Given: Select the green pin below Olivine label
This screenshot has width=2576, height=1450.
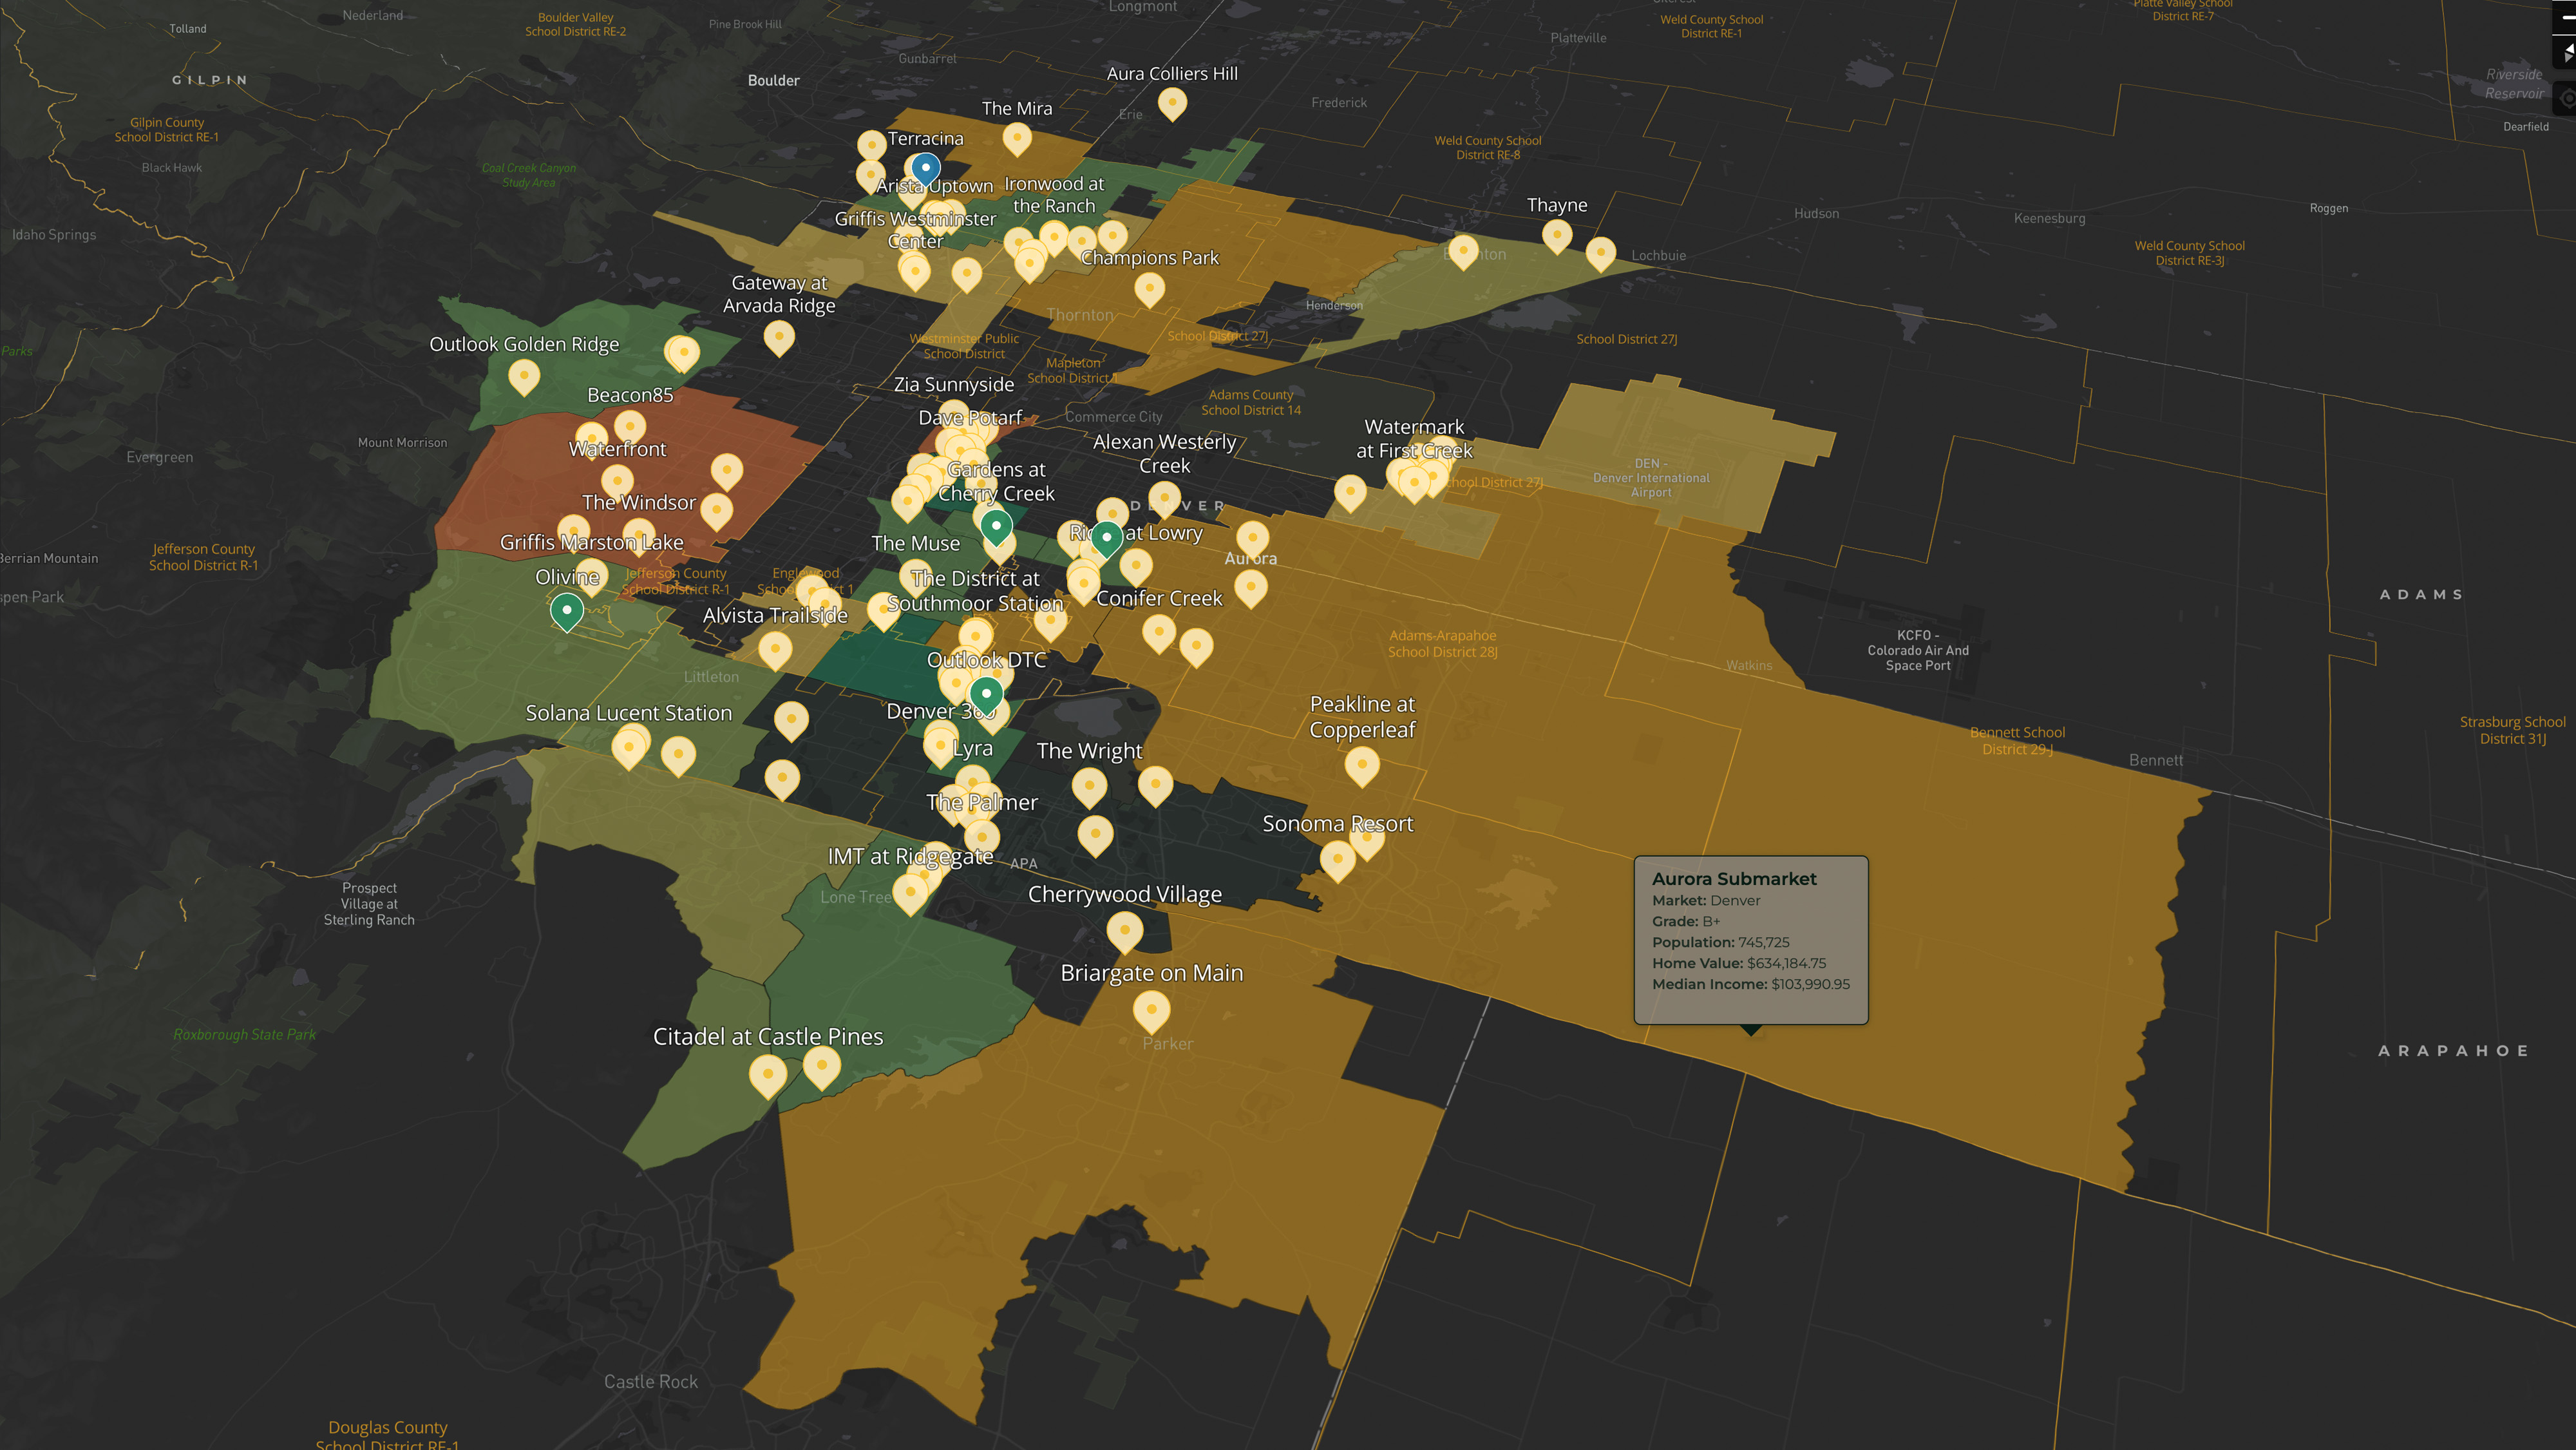Looking at the screenshot, I should pyautogui.click(x=567, y=609).
